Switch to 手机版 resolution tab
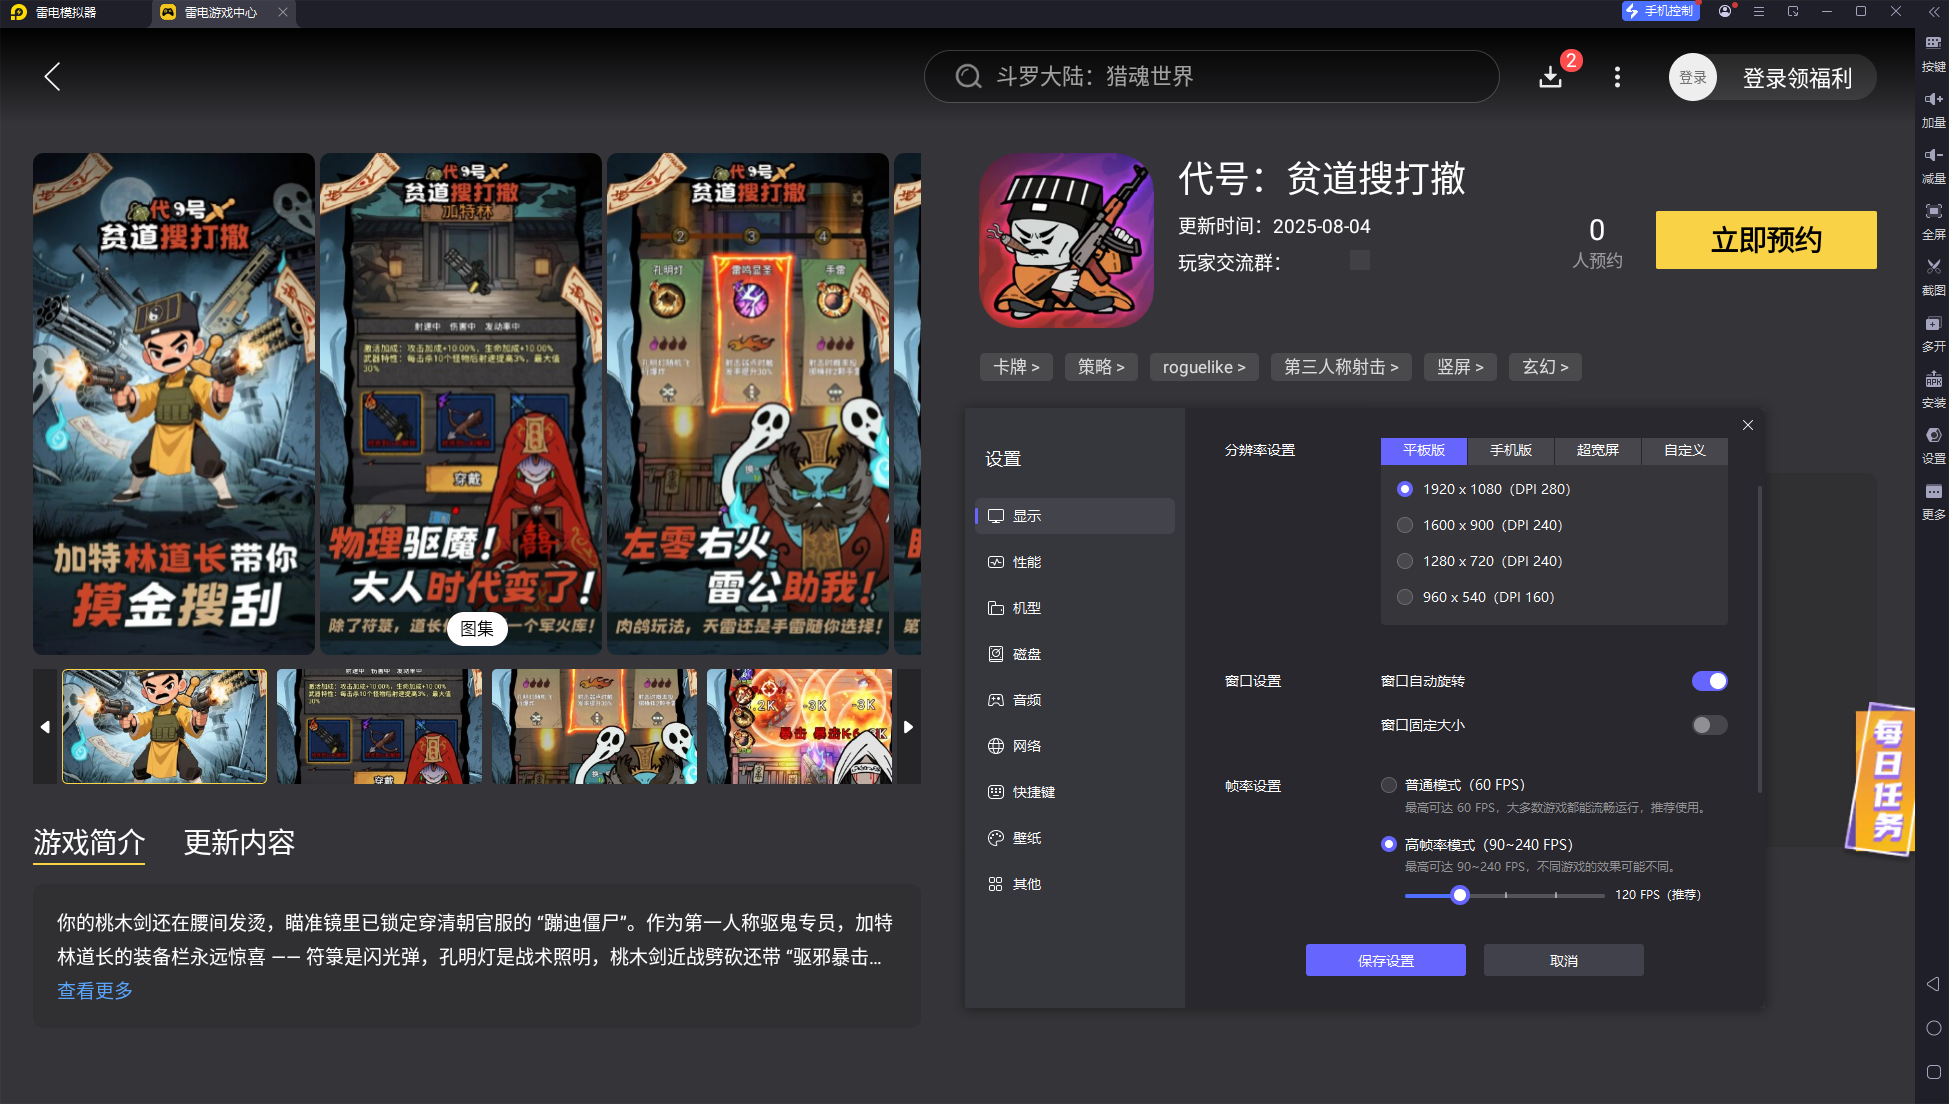1949x1104 pixels. click(x=1511, y=451)
